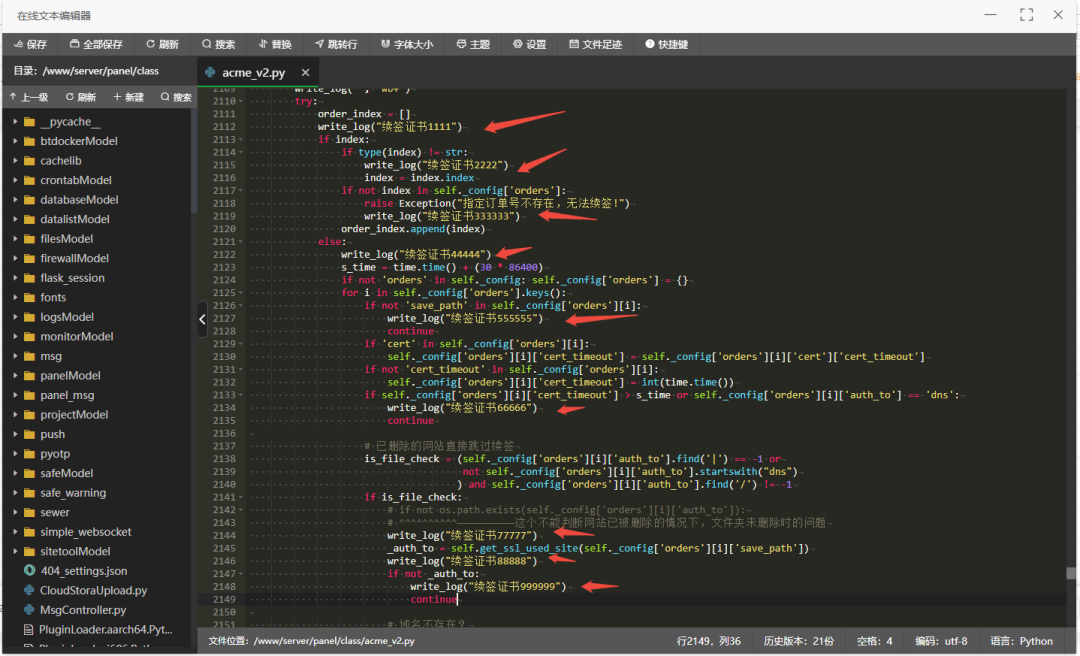Screen dimensions: 1080x656
Task: Open 字体大小 (Font size) option
Action: click(x=407, y=44)
